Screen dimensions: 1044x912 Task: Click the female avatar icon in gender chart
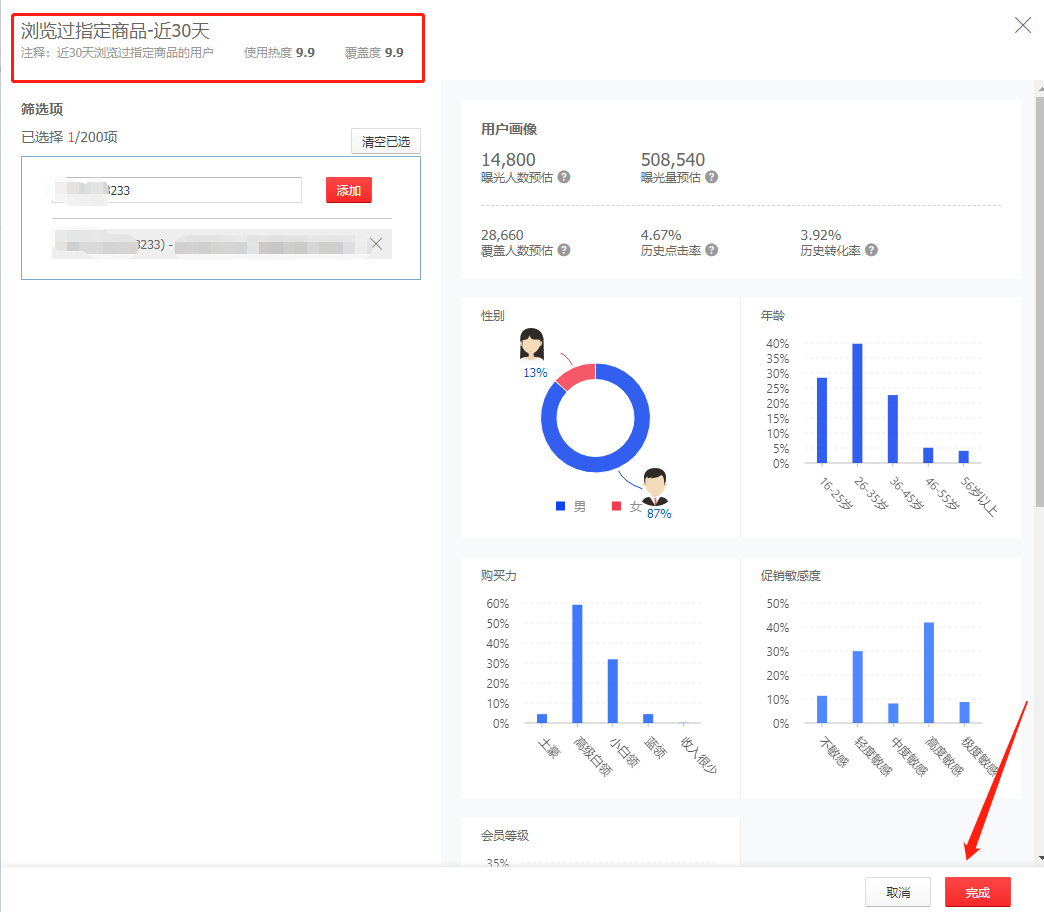[x=532, y=345]
